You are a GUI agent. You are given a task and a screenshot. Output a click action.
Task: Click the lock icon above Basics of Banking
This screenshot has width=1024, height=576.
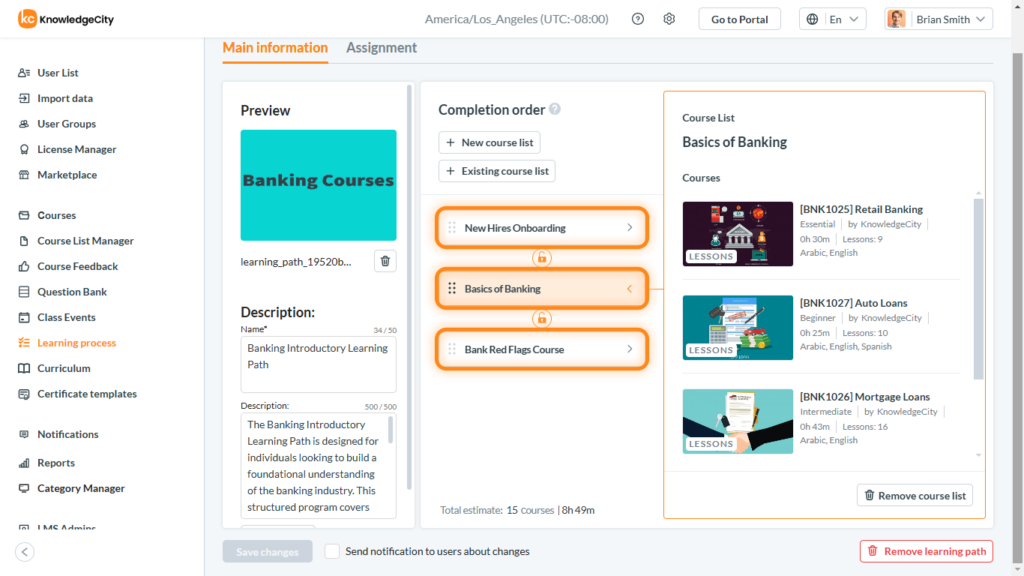(x=541, y=257)
